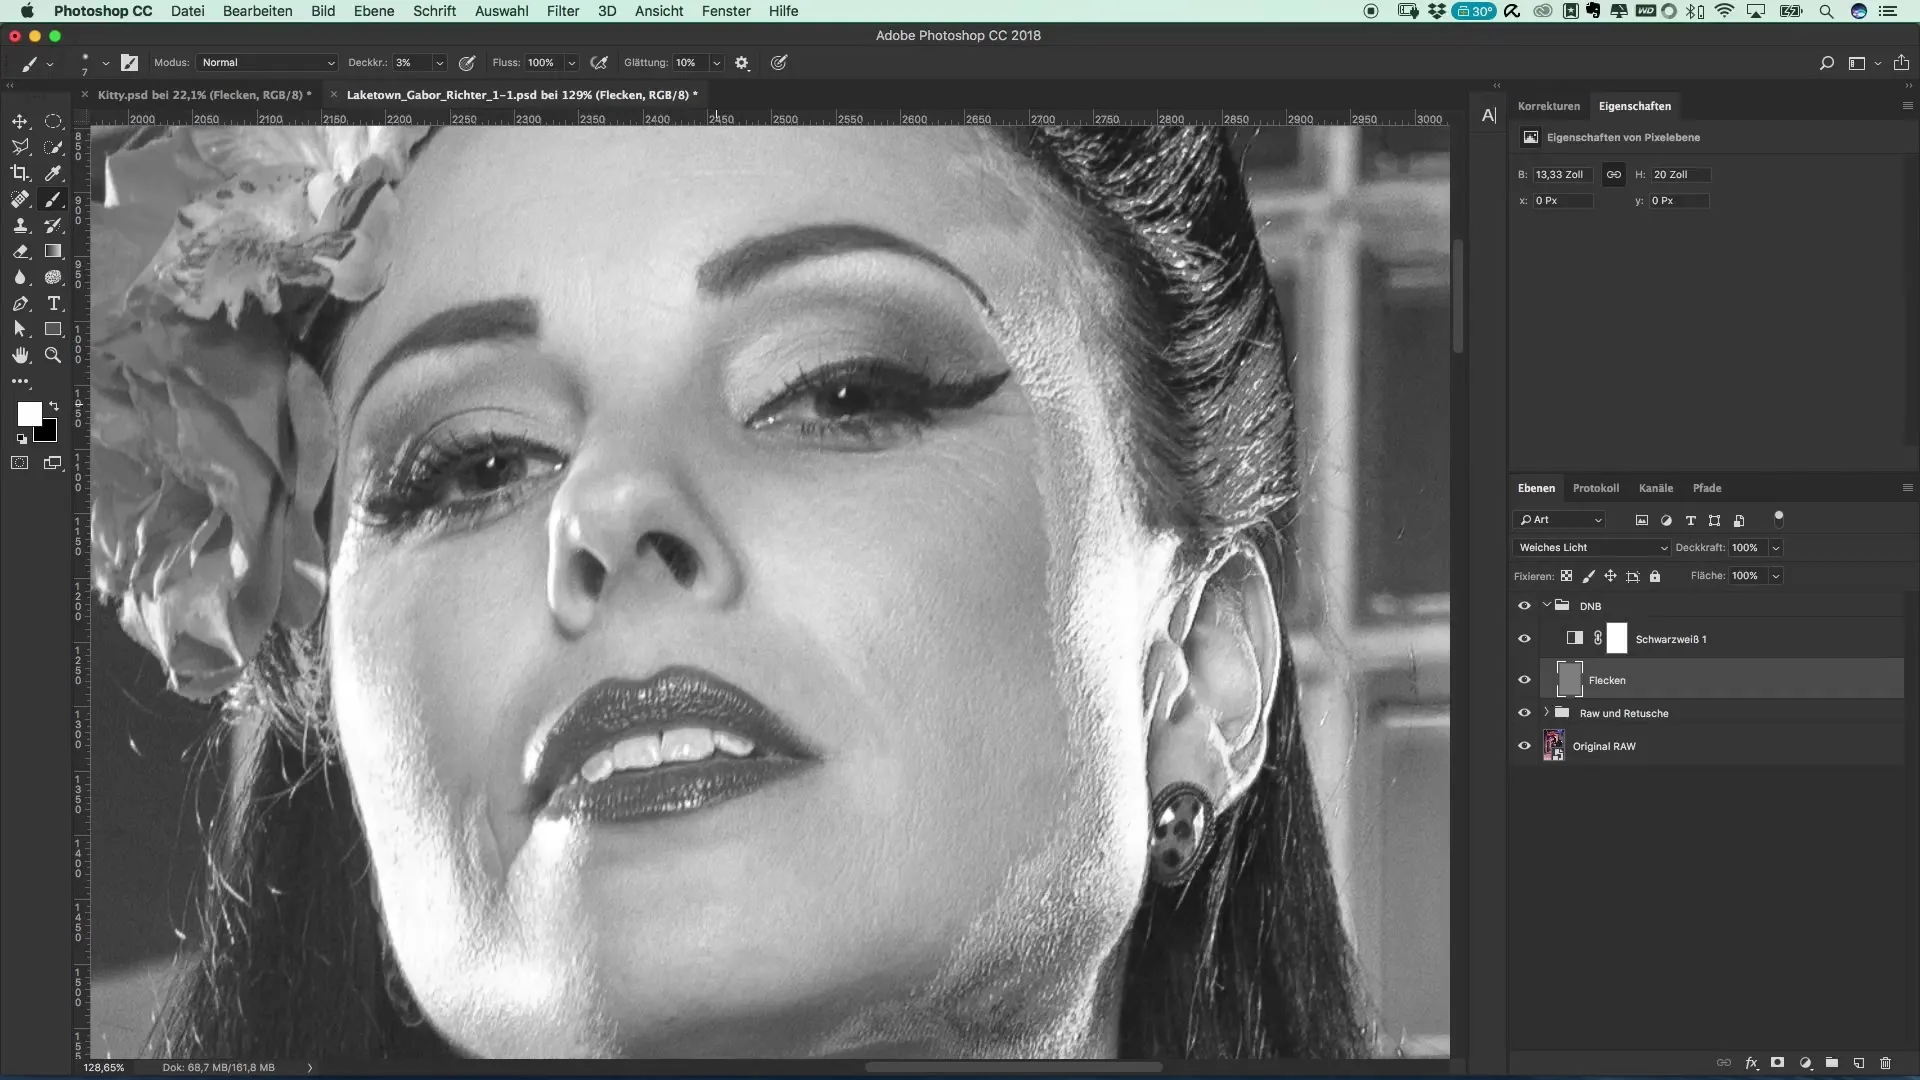Select the Path Selection tool
The width and height of the screenshot is (1920, 1080).
click(20, 329)
